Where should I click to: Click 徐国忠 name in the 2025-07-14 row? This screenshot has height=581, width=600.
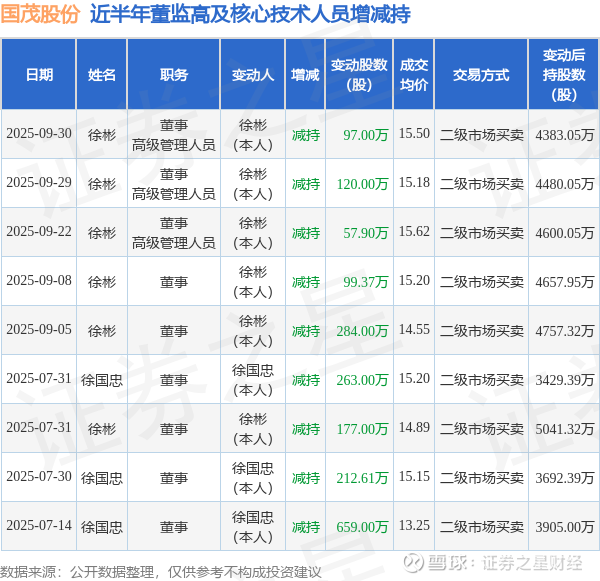pyautogui.click(x=102, y=527)
